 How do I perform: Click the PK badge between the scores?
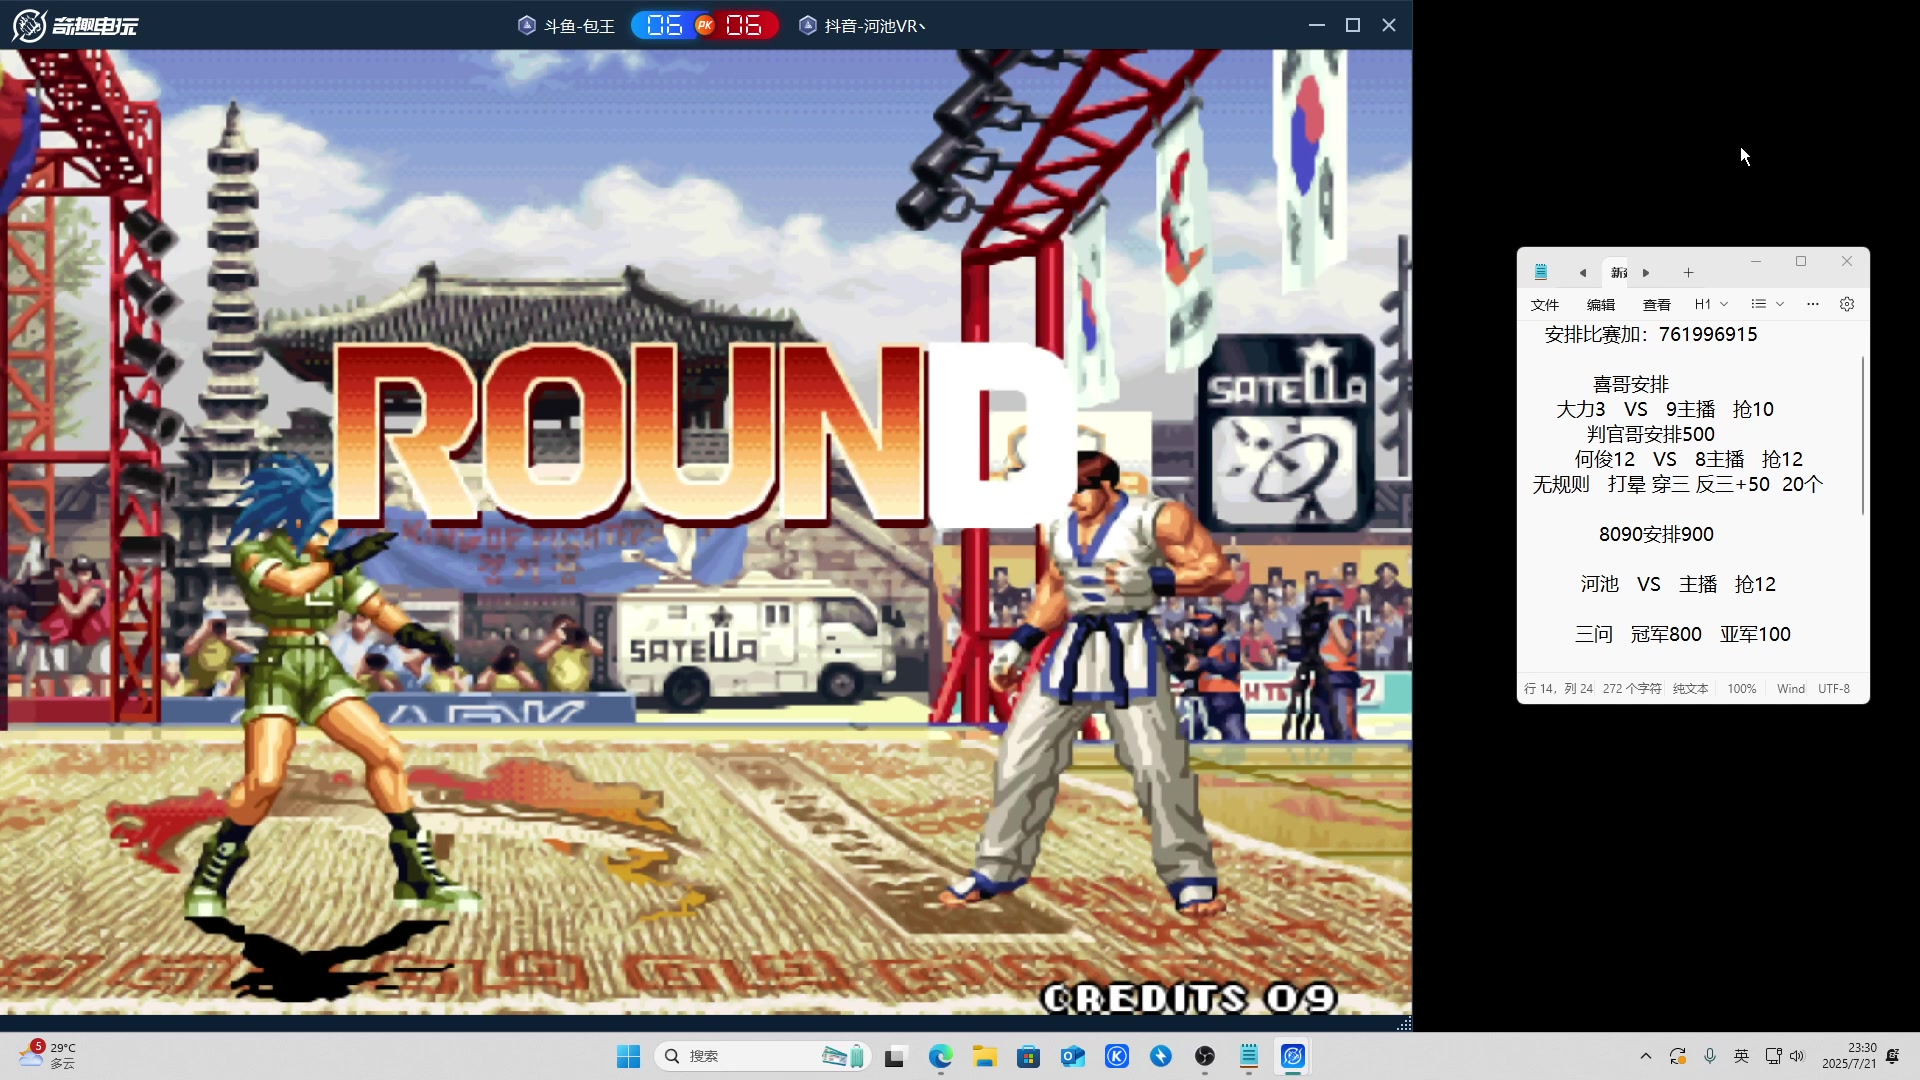[704, 25]
